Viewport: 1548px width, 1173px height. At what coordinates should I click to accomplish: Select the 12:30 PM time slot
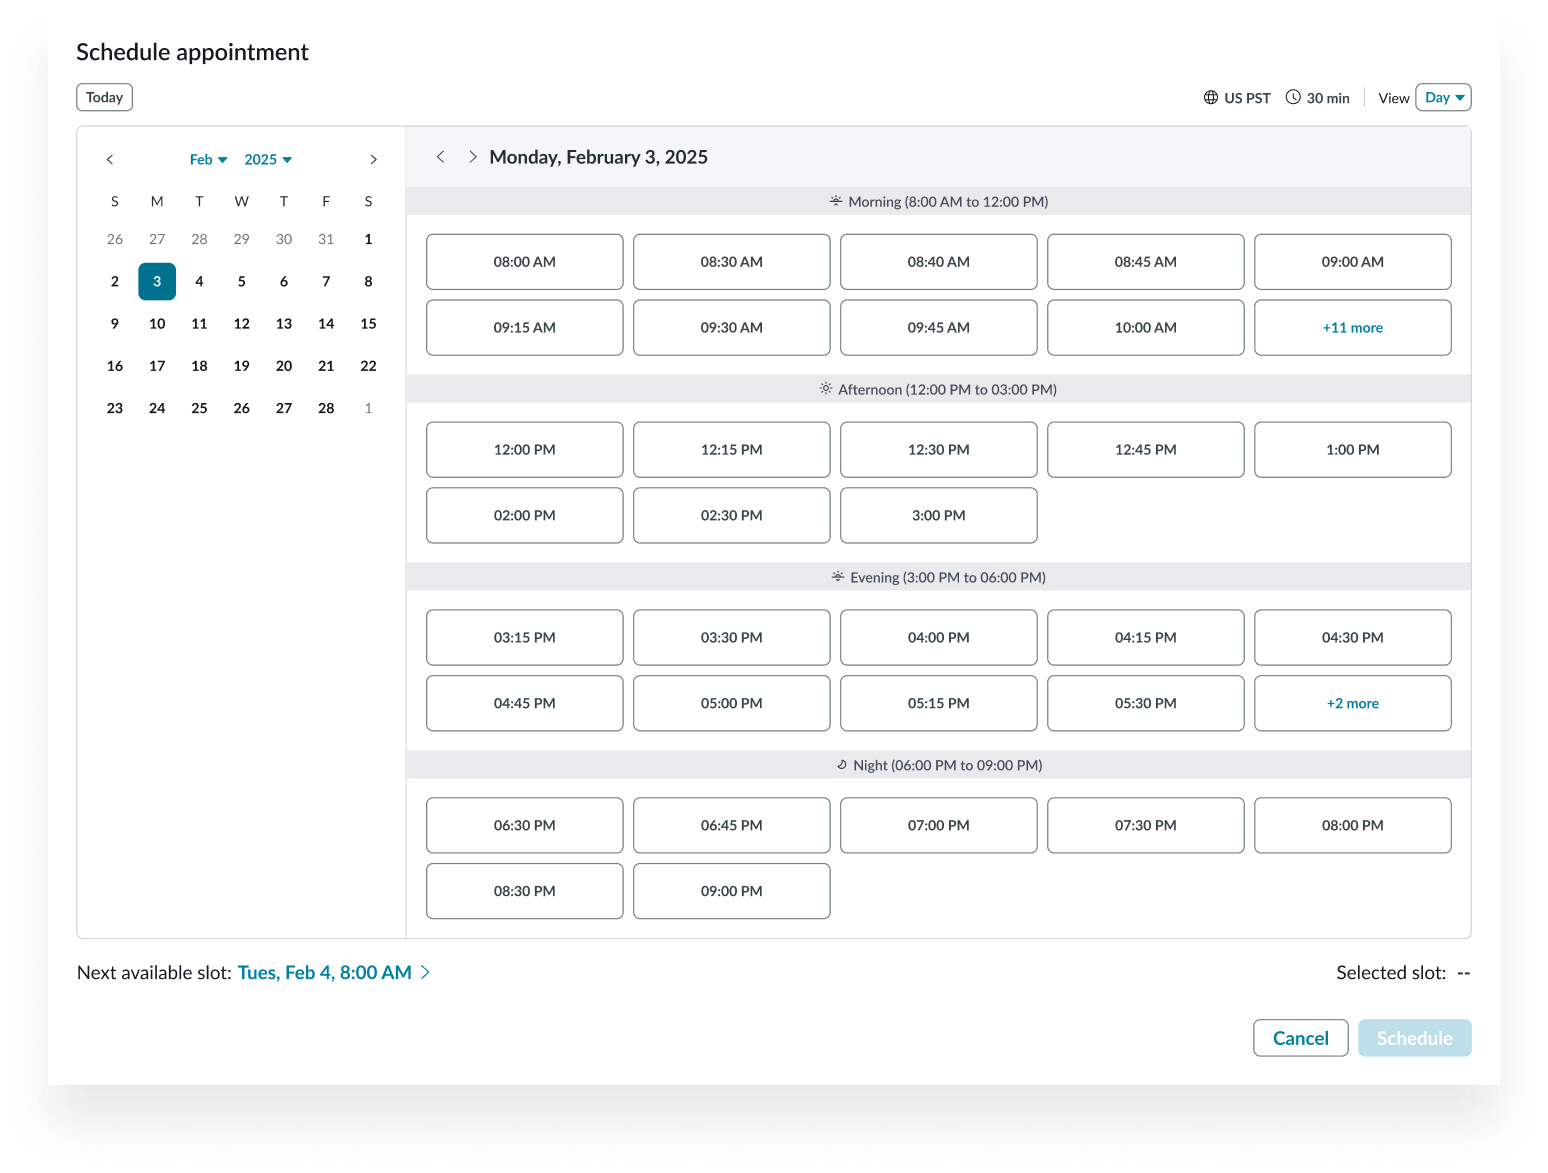tap(938, 450)
